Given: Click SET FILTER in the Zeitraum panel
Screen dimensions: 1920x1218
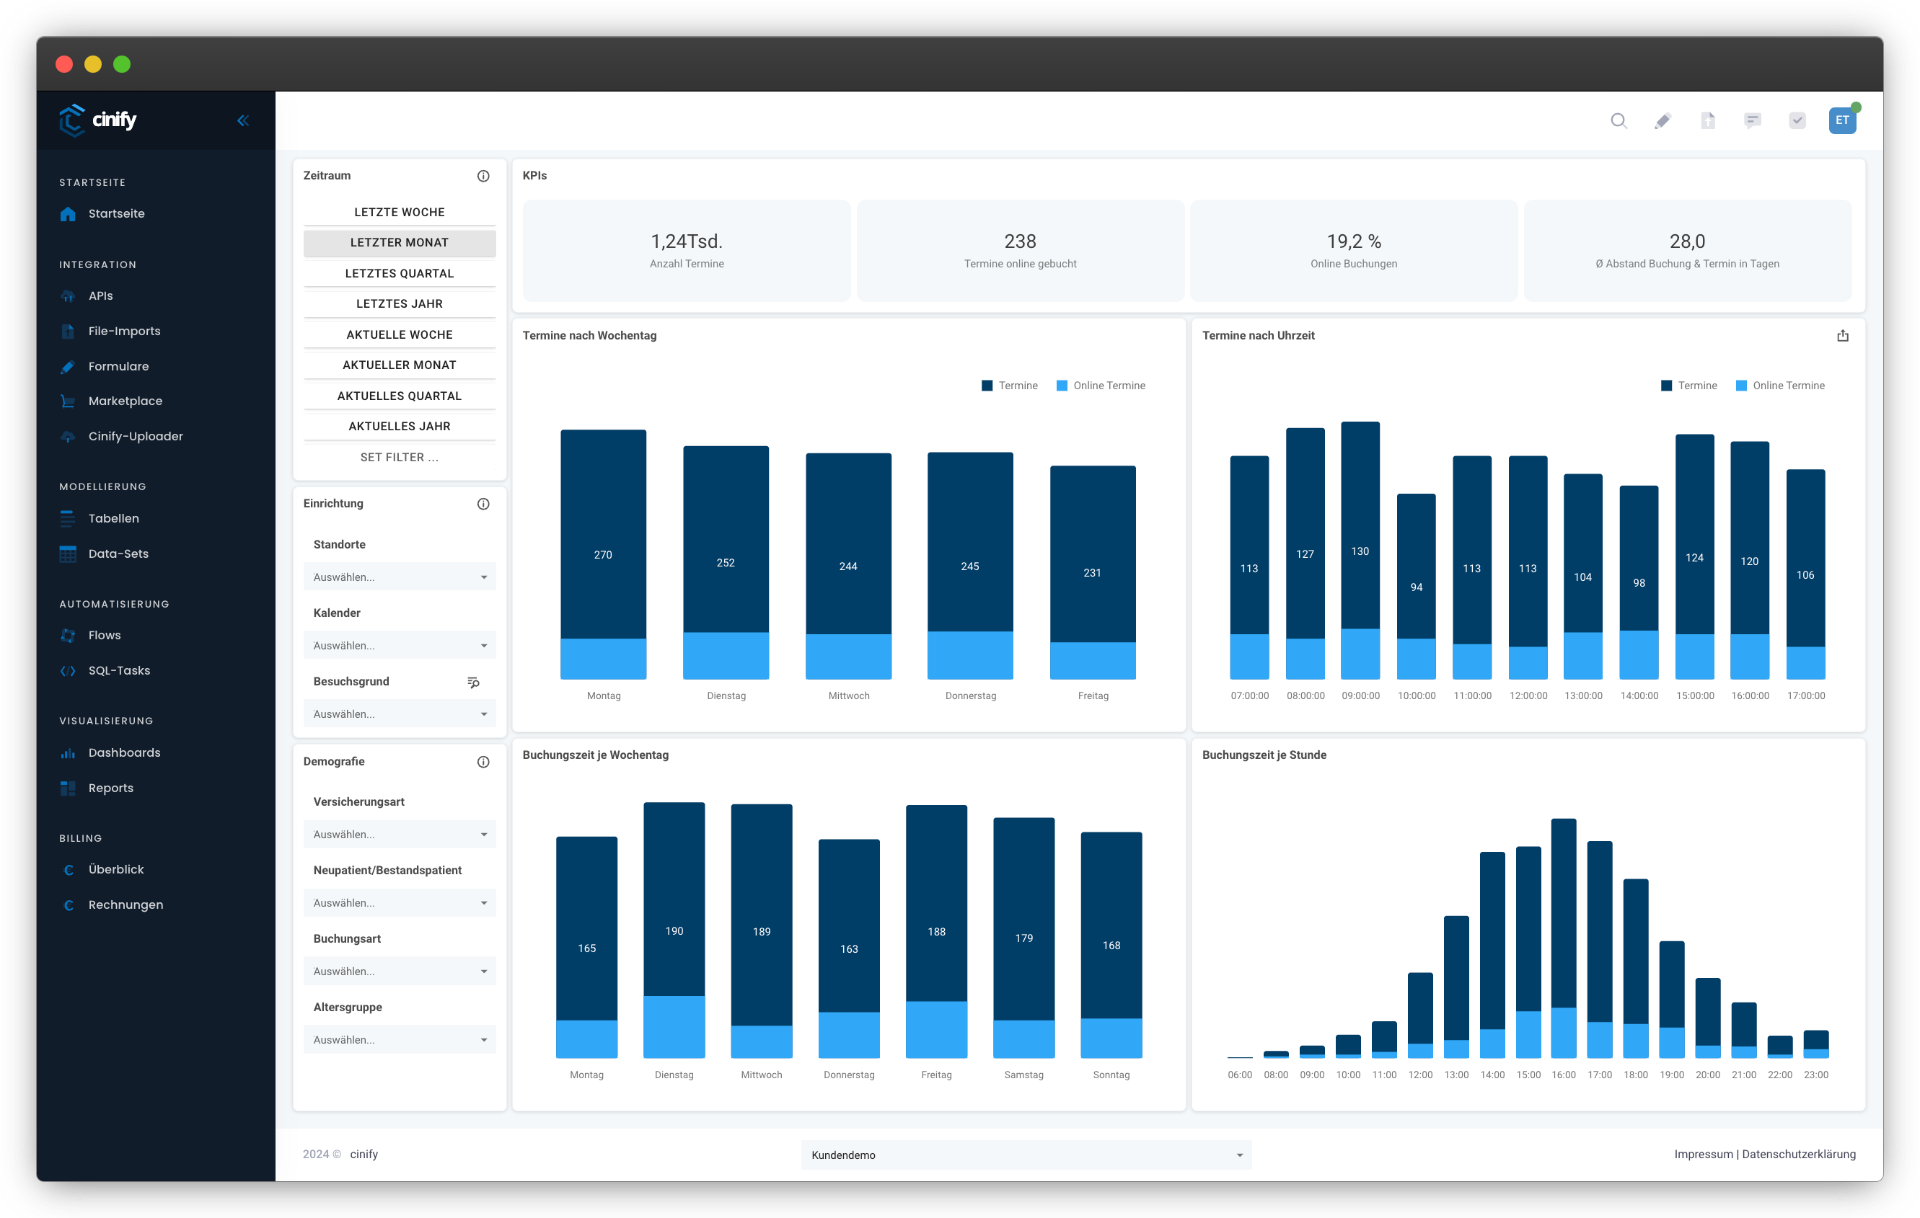Looking at the screenshot, I should [399, 457].
